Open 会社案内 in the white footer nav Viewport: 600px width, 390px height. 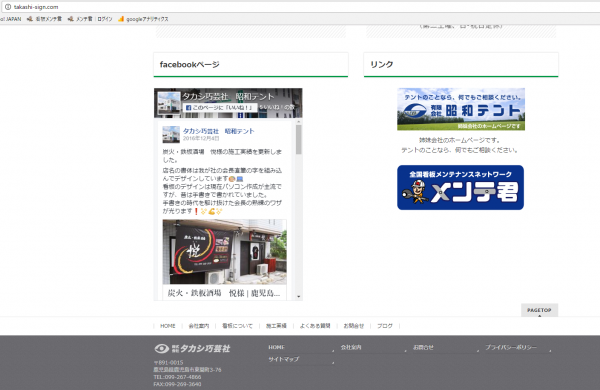(x=199, y=326)
